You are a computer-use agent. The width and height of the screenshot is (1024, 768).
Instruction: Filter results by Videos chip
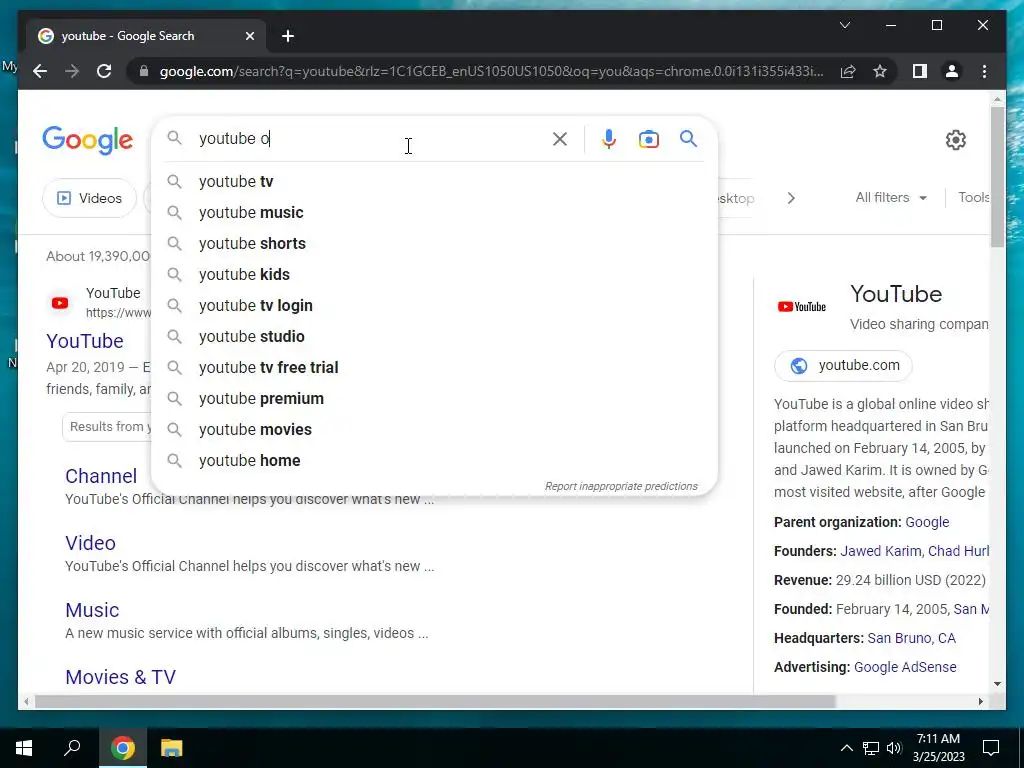(89, 198)
